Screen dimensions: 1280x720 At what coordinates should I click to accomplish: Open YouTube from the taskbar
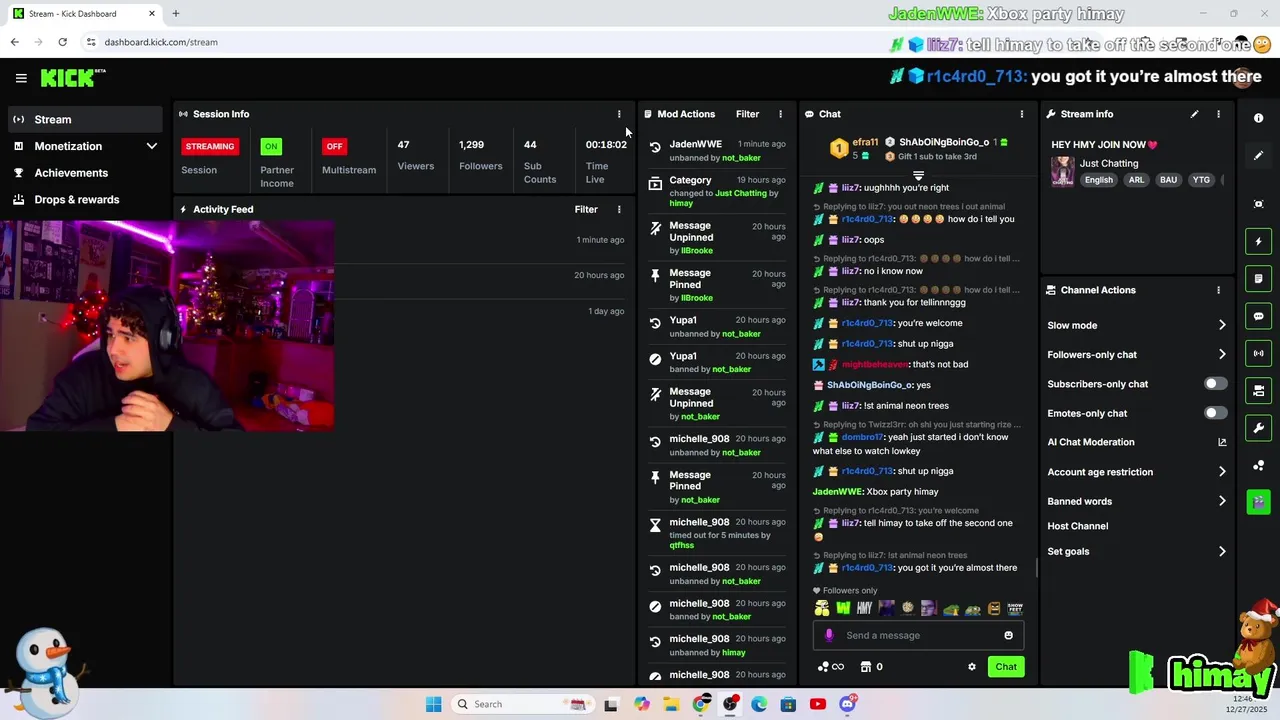point(818,704)
